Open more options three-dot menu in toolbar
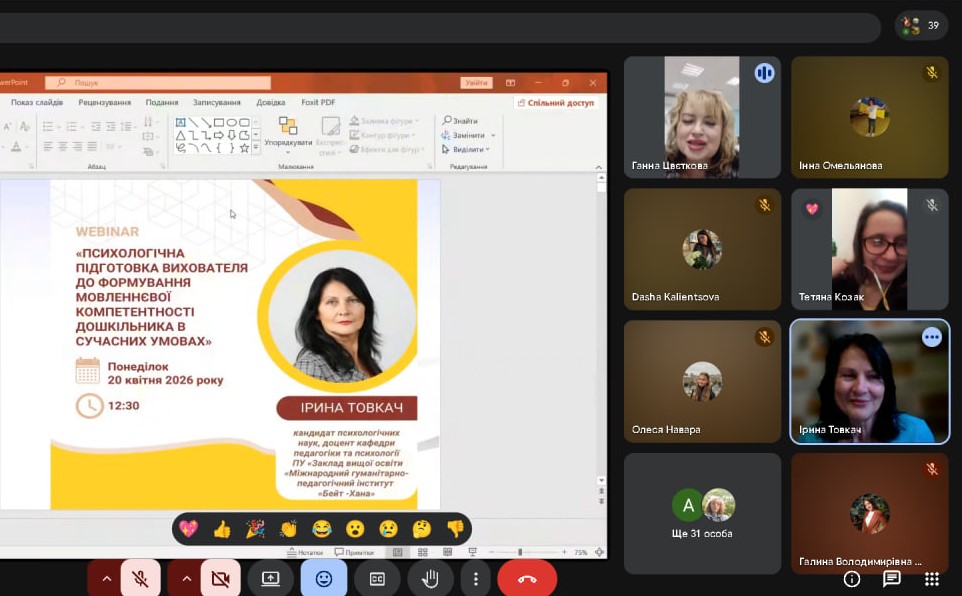962x596 pixels. click(476, 578)
